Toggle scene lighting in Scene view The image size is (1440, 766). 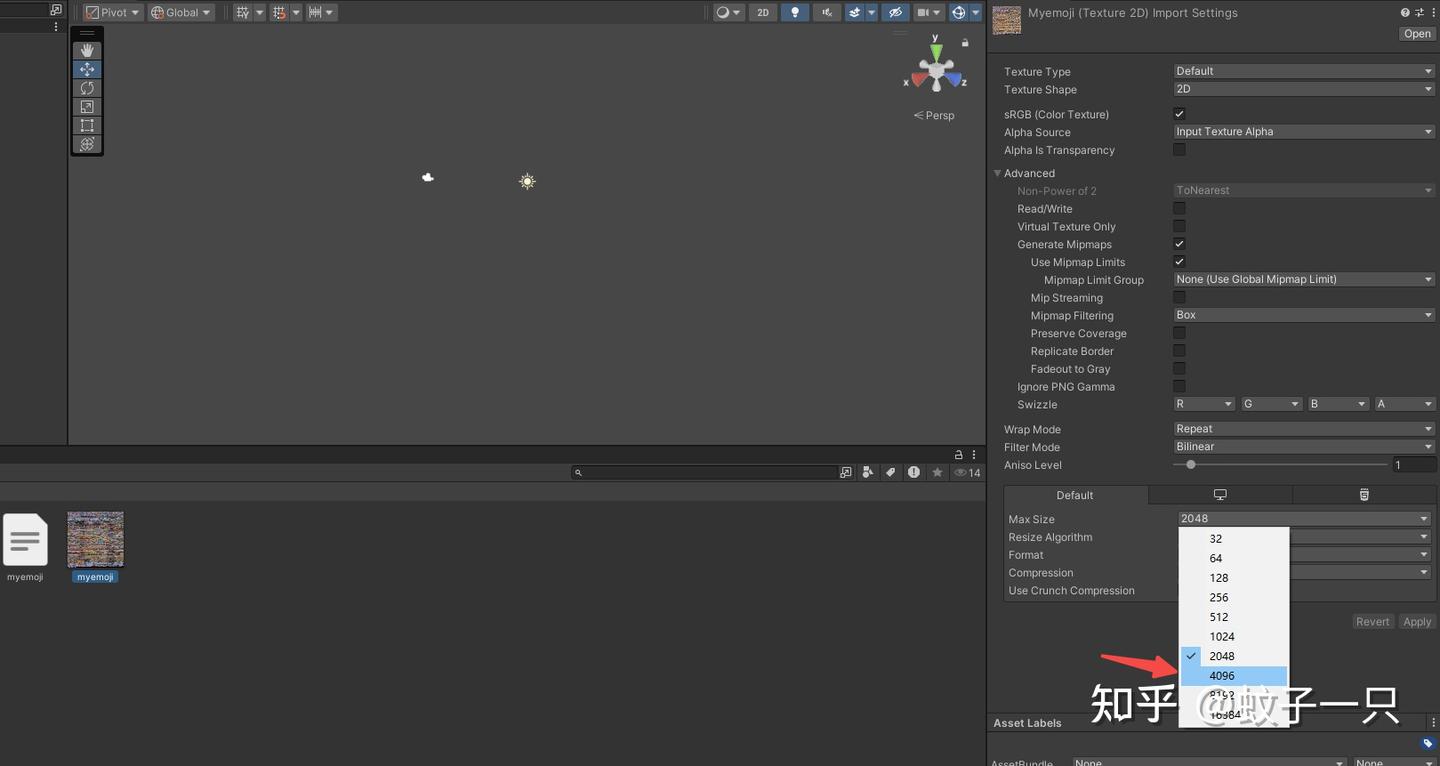(795, 12)
